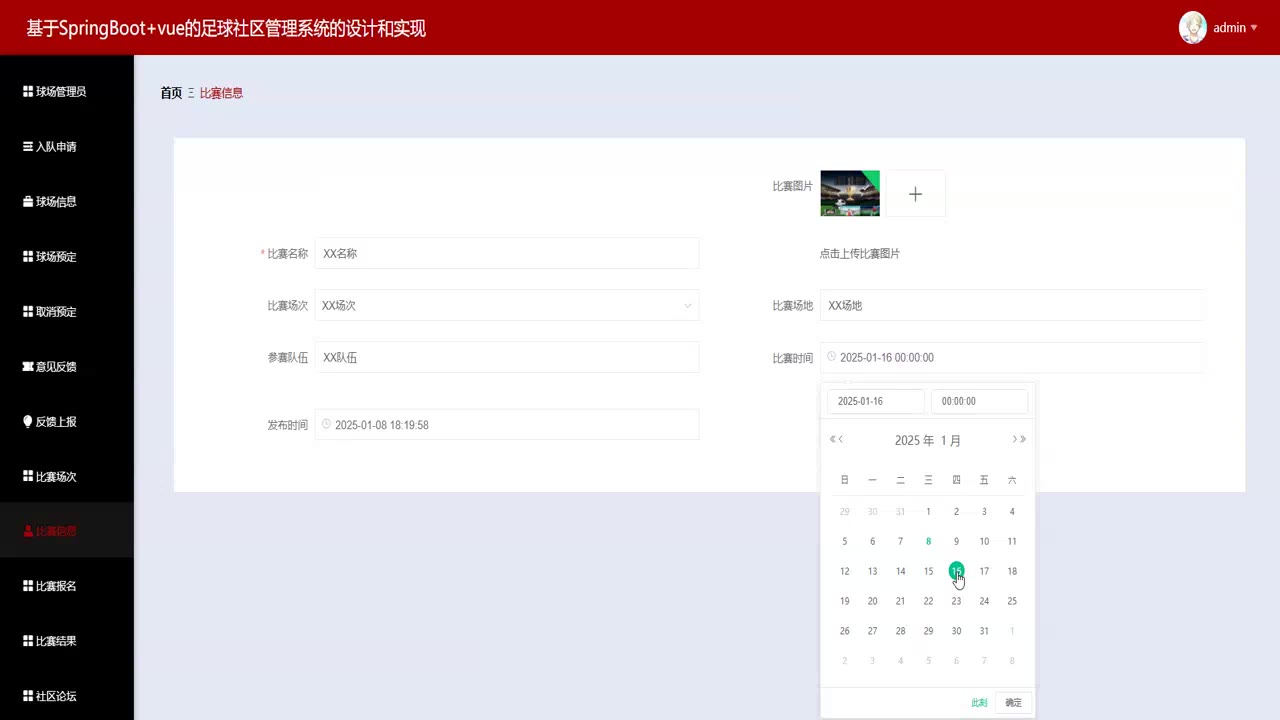Click the 比赛信息 person icon
The width and height of the screenshot is (1280, 720).
tap(28, 532)
